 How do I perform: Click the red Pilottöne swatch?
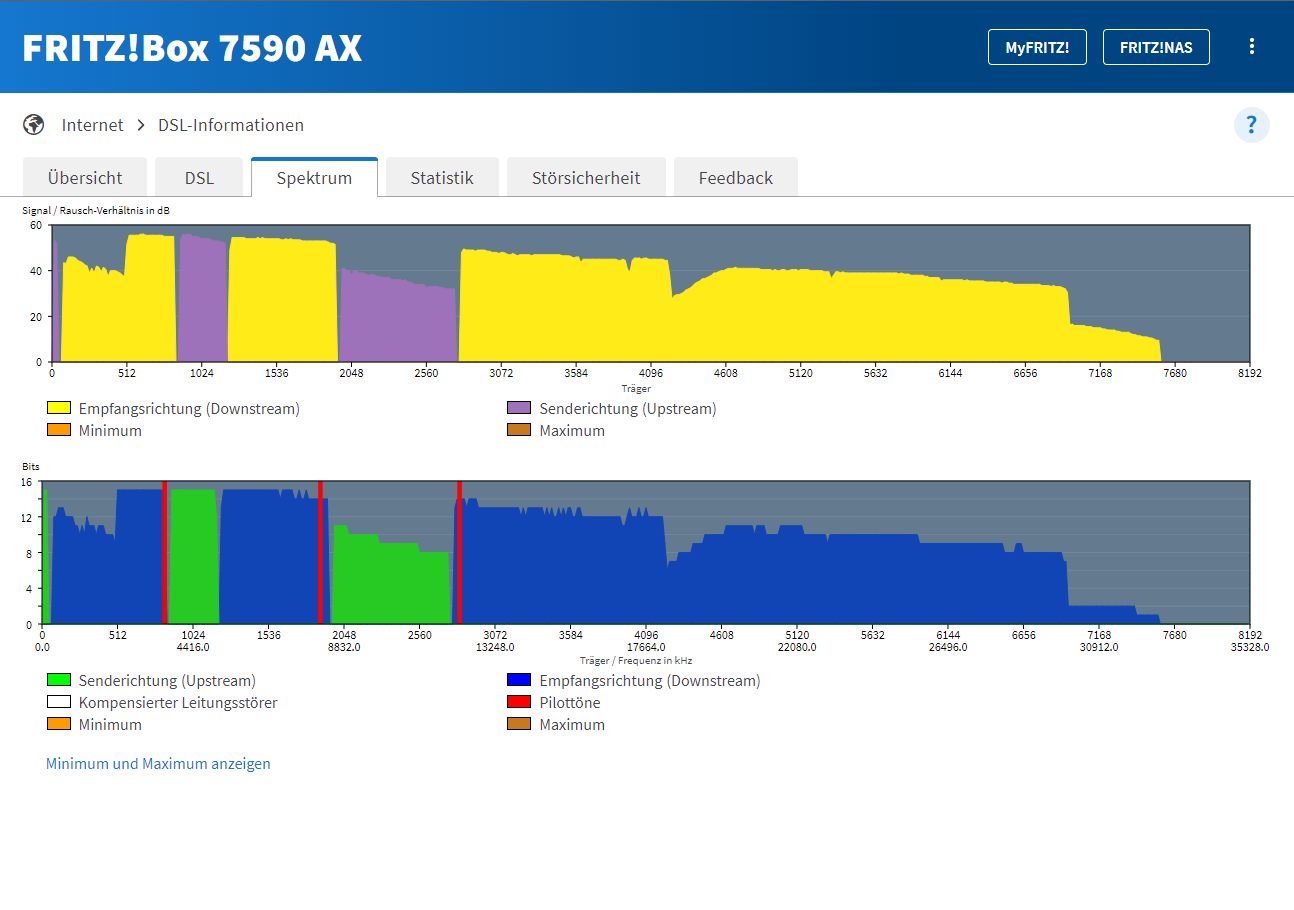(519, 702)
